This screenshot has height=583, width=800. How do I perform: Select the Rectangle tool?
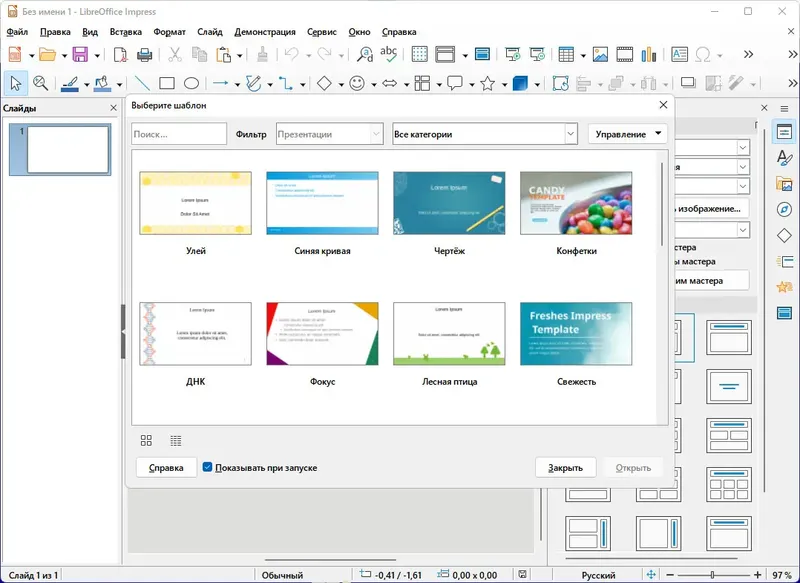coord(168,83)
